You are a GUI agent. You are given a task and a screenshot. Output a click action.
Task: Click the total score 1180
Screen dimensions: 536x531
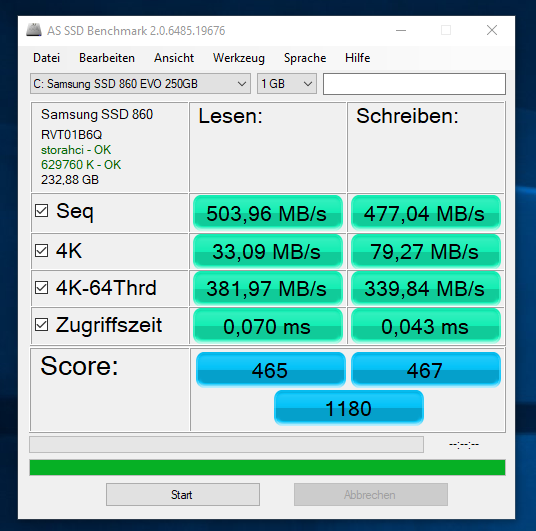click(x=349, y=408)
